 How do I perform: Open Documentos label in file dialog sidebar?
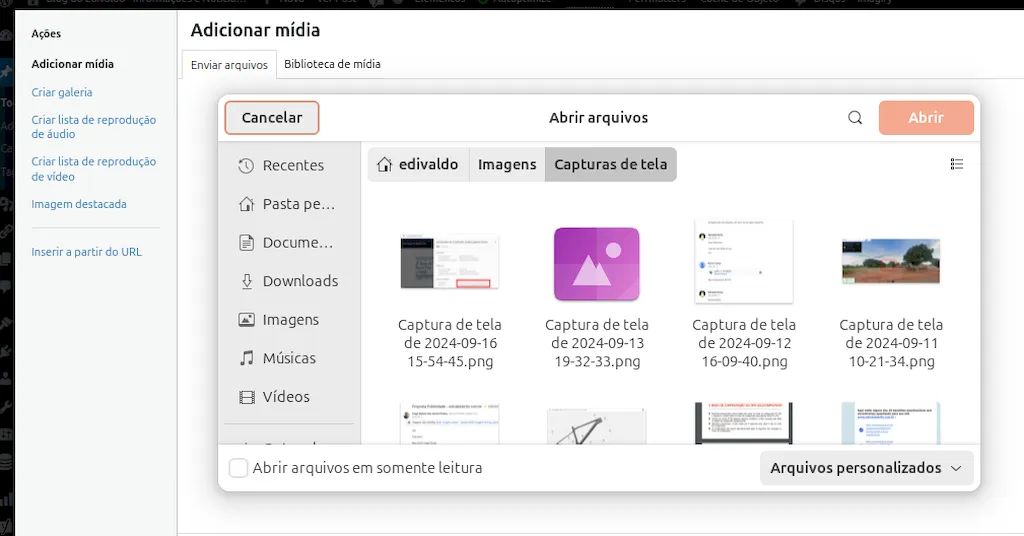(x=298, y=243)
